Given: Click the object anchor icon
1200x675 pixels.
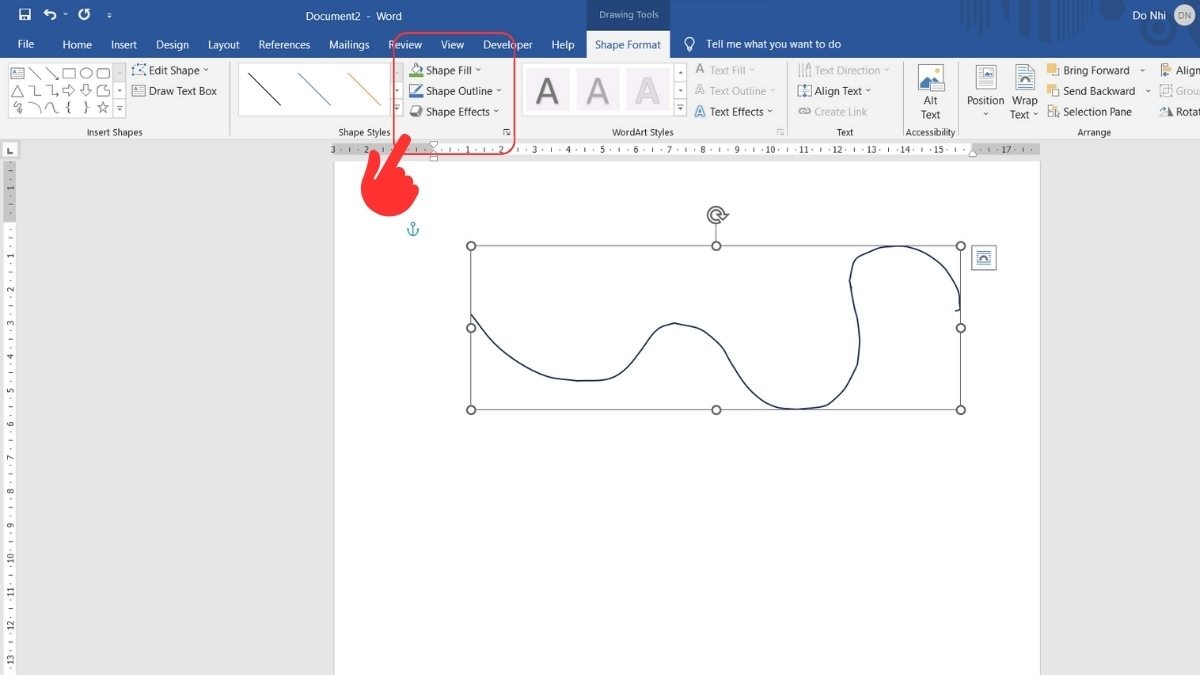Looking at the screenshot, I should click(413, 230).
